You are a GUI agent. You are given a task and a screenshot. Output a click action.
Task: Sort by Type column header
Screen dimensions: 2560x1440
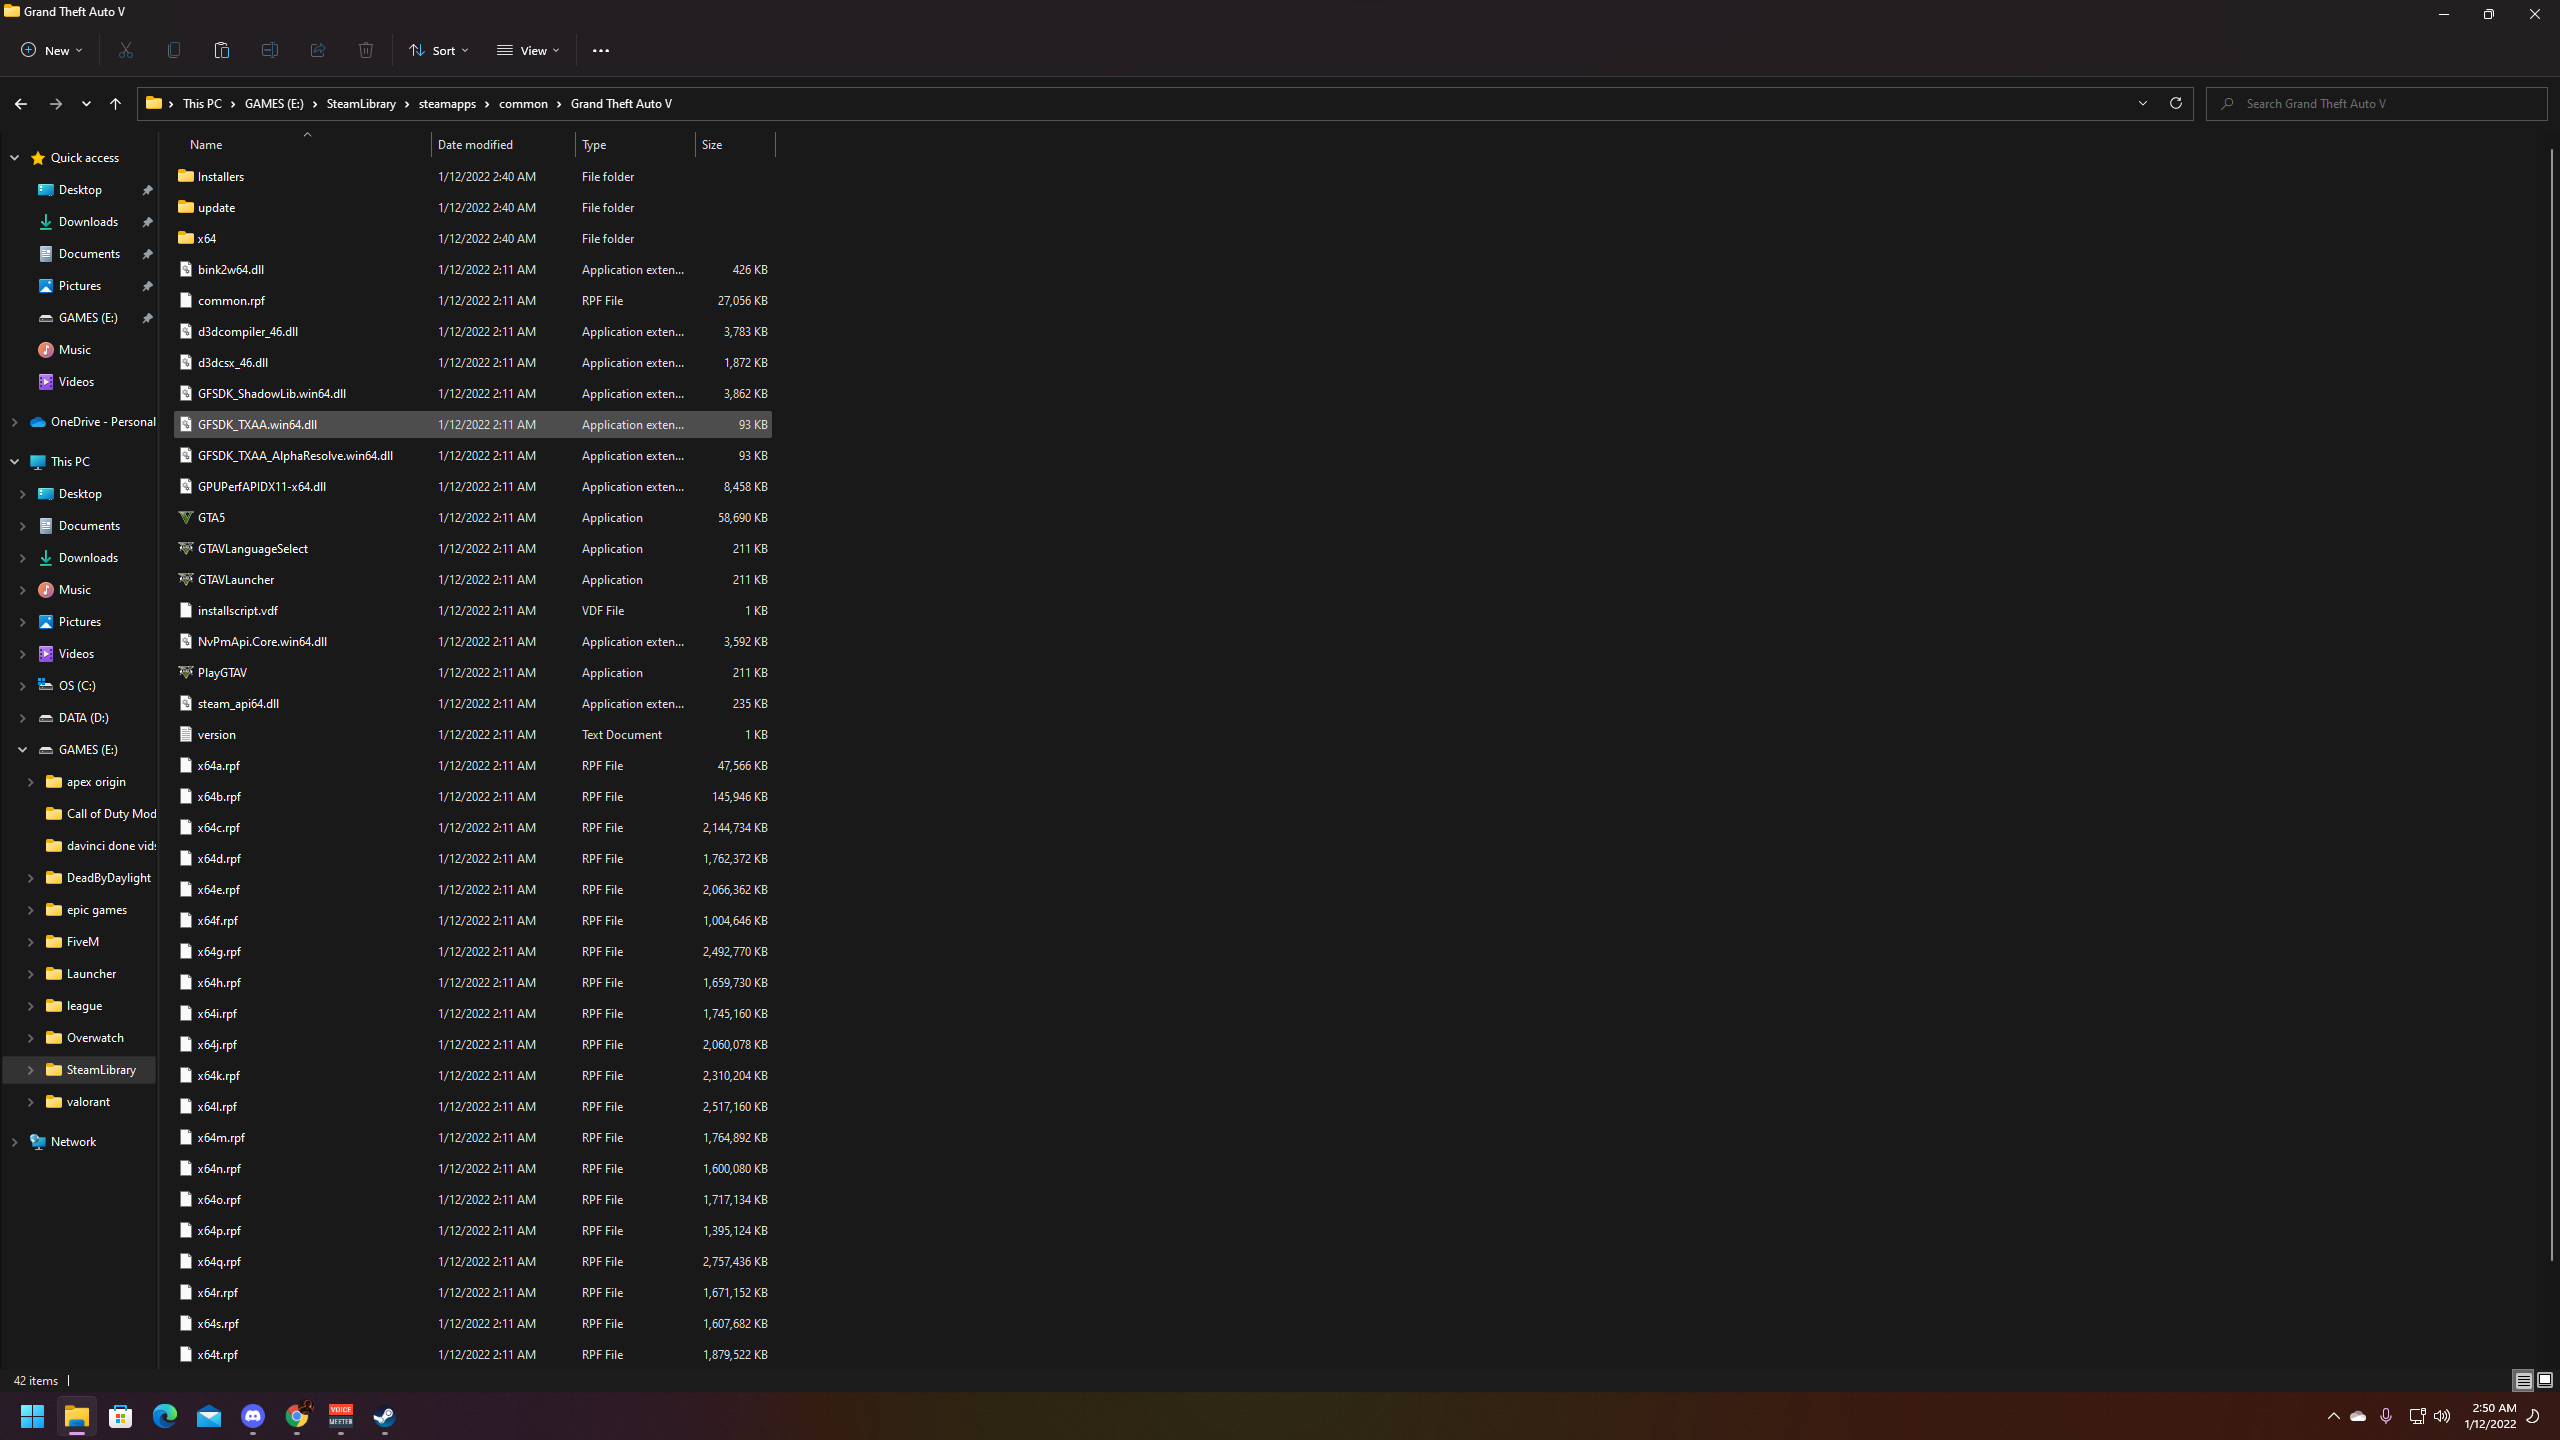636,145
